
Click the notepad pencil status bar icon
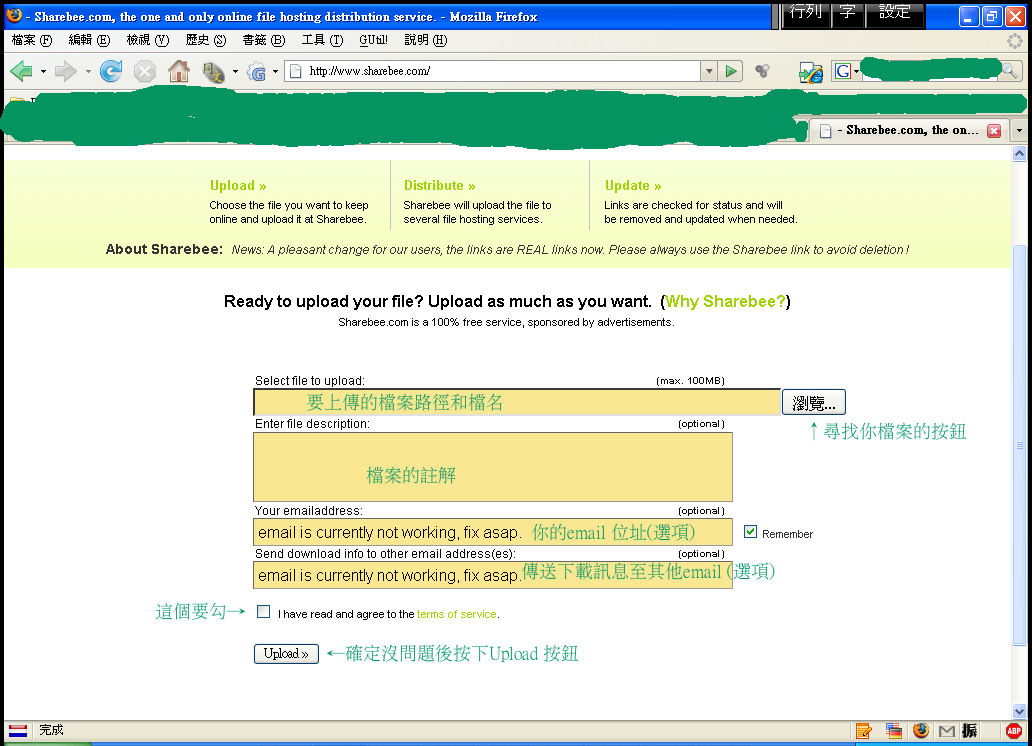pyautogui.click(x=864, y=730)
